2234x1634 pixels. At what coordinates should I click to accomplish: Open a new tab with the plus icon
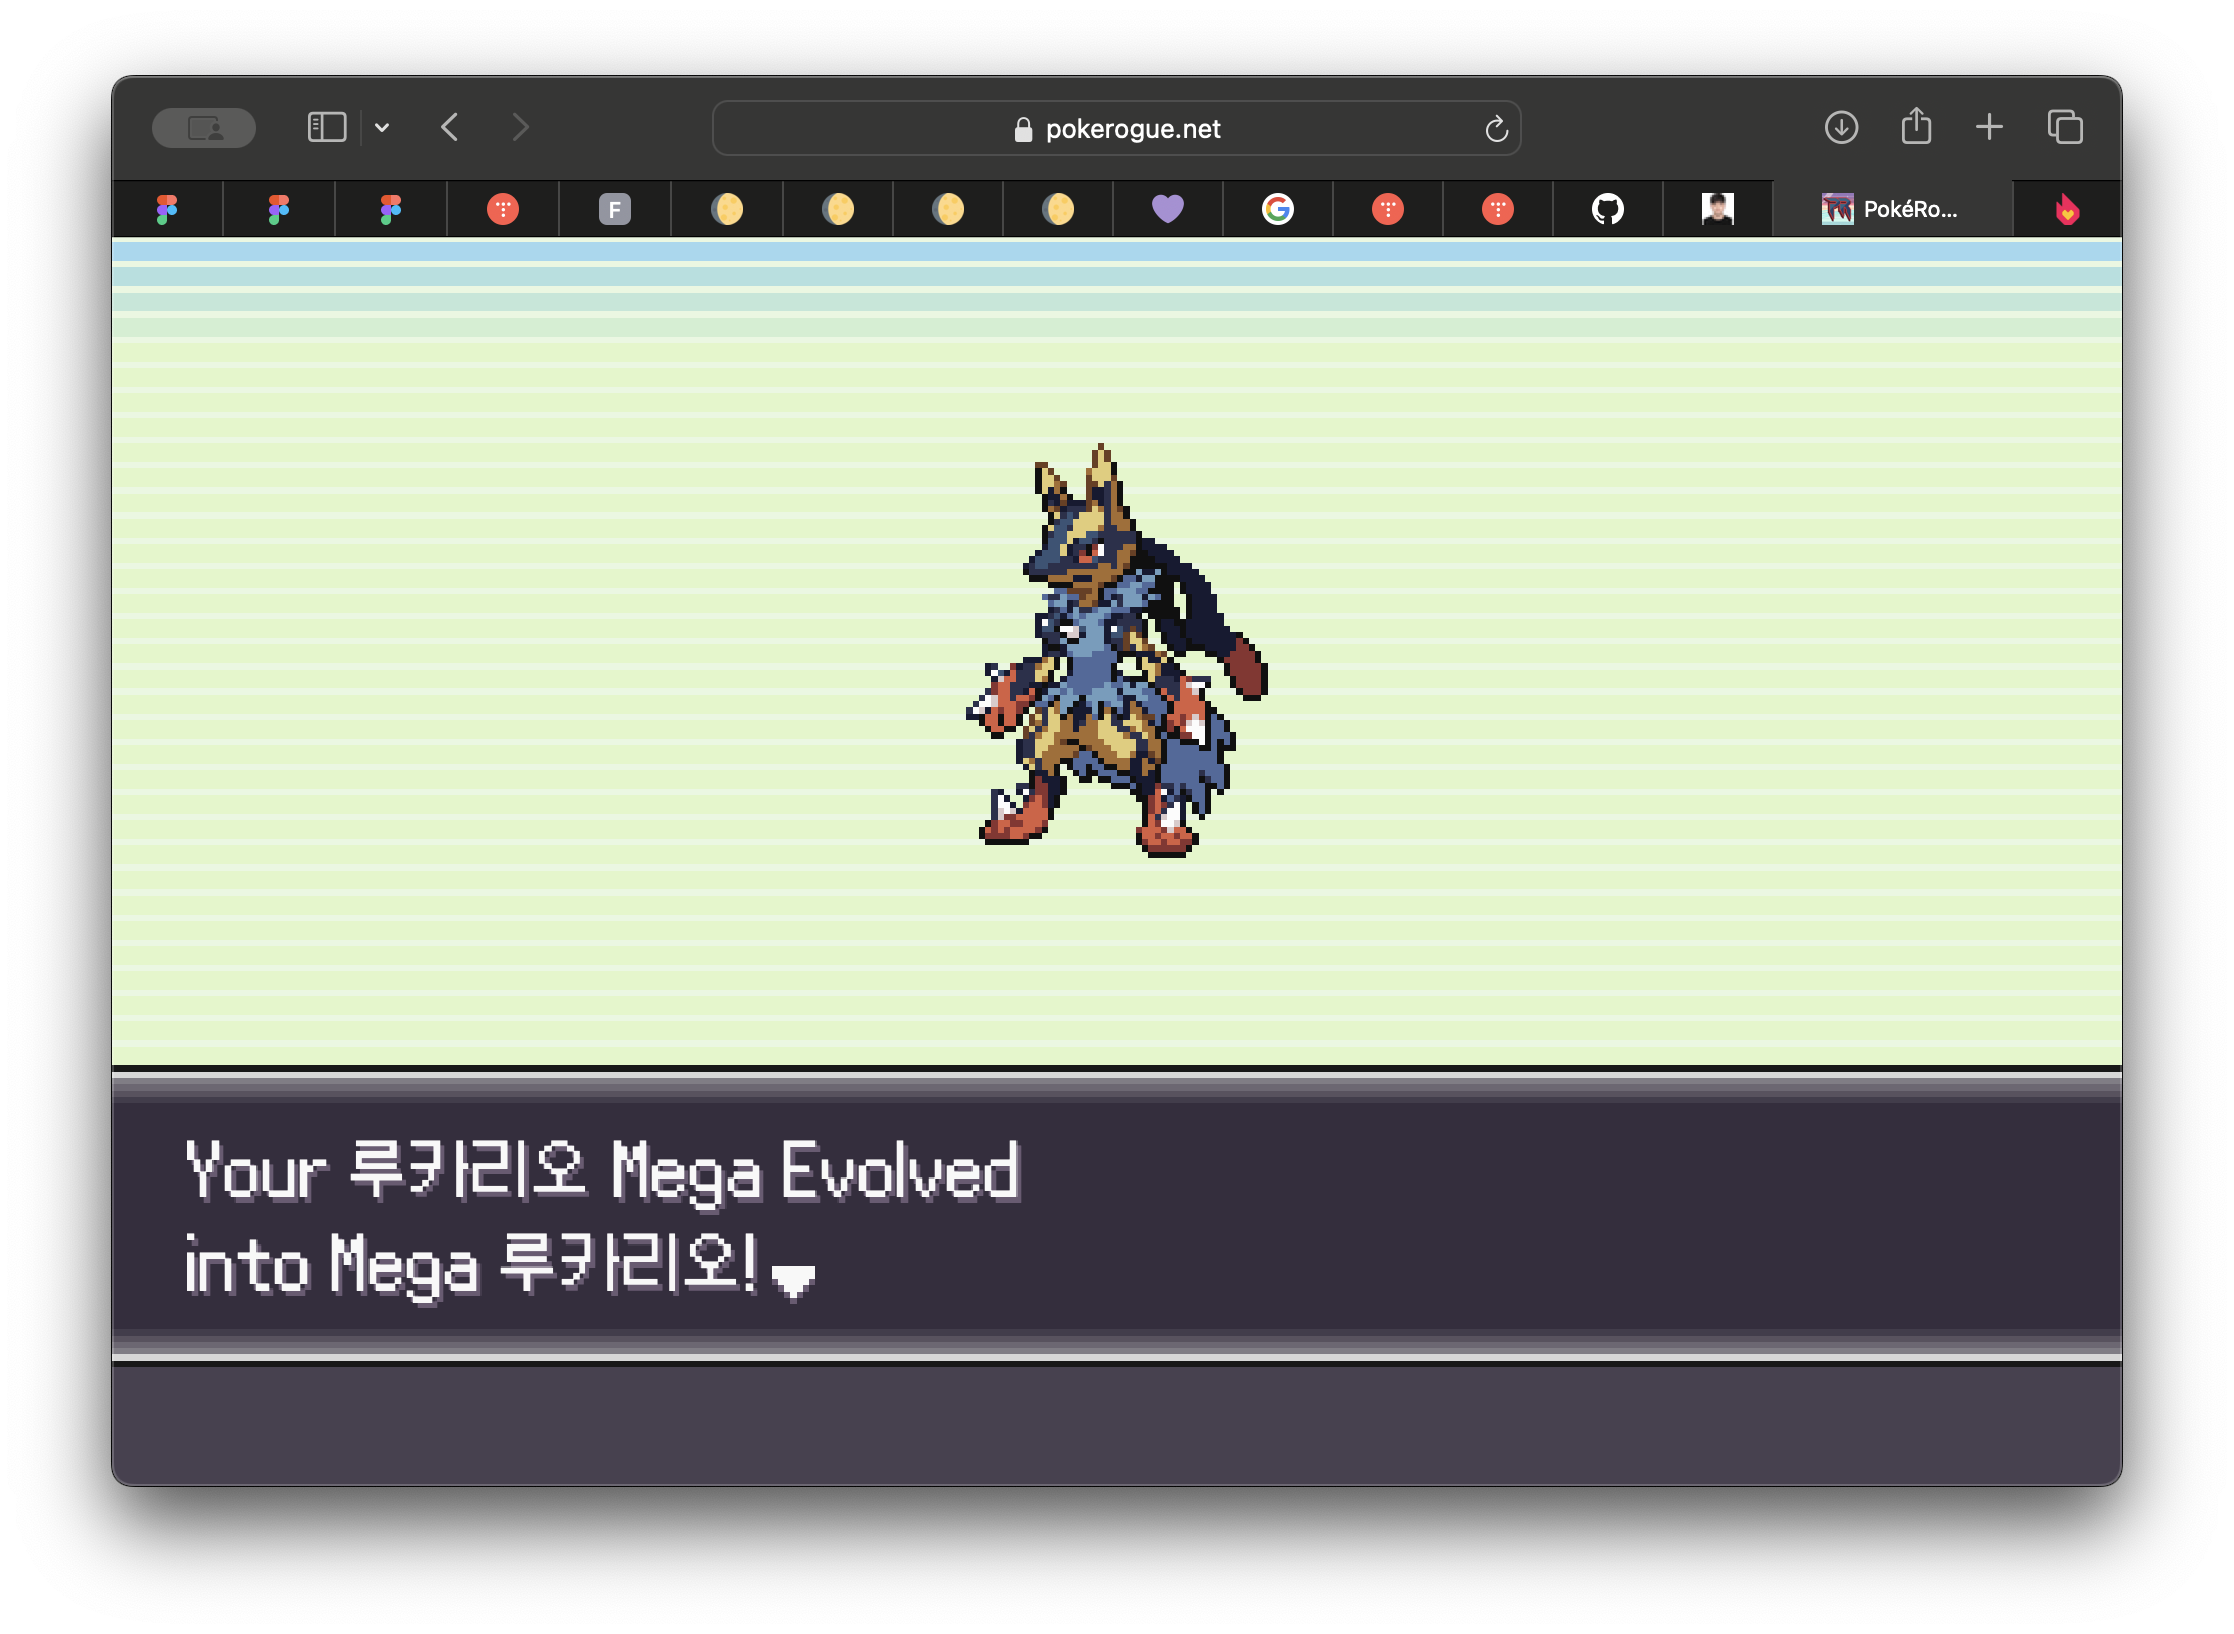click(x=1989, y=127)
